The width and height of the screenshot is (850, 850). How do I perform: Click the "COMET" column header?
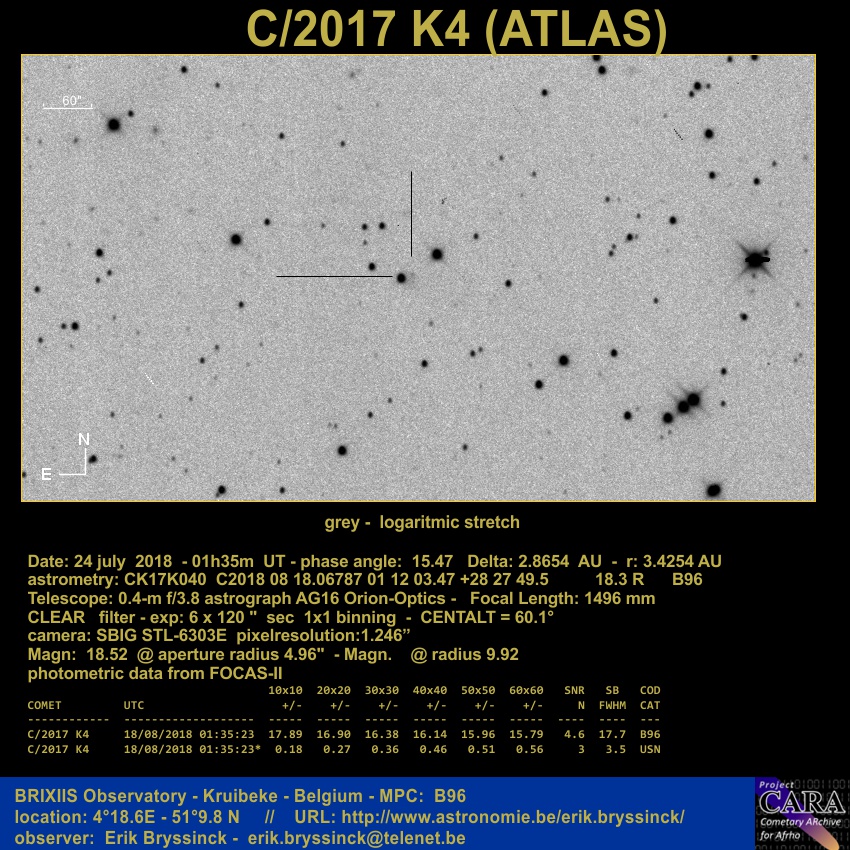point(44,706)
